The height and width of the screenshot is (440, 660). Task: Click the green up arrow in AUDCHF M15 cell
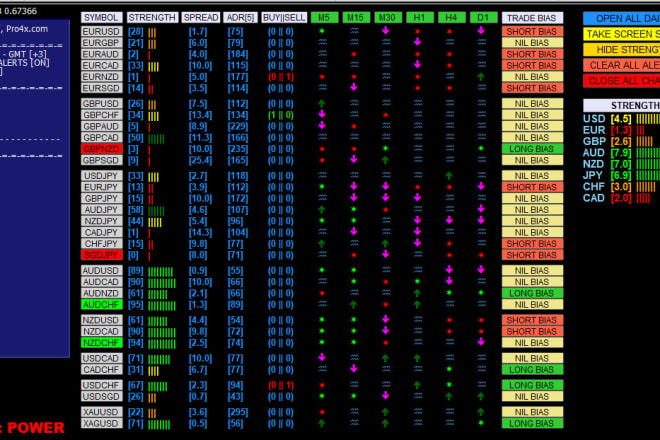click(x=354, y=304)
